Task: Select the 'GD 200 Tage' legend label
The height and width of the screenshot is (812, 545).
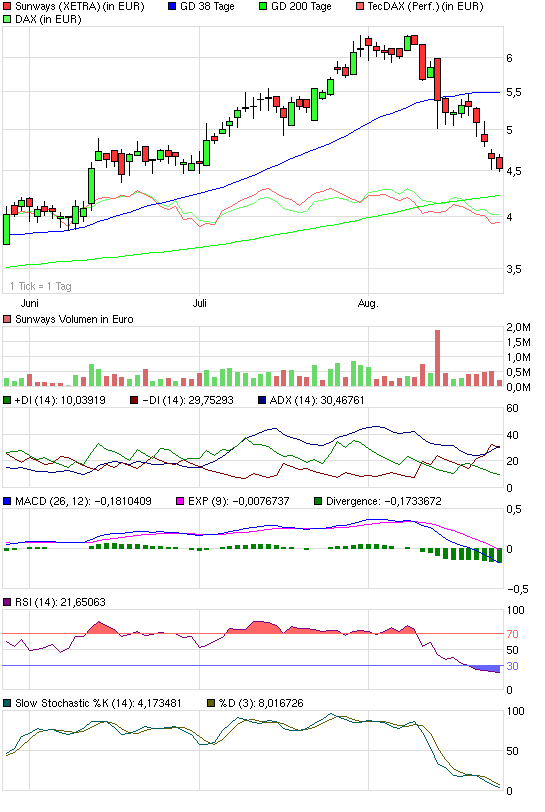Action: pyautogui.click(x=301, y=7)
